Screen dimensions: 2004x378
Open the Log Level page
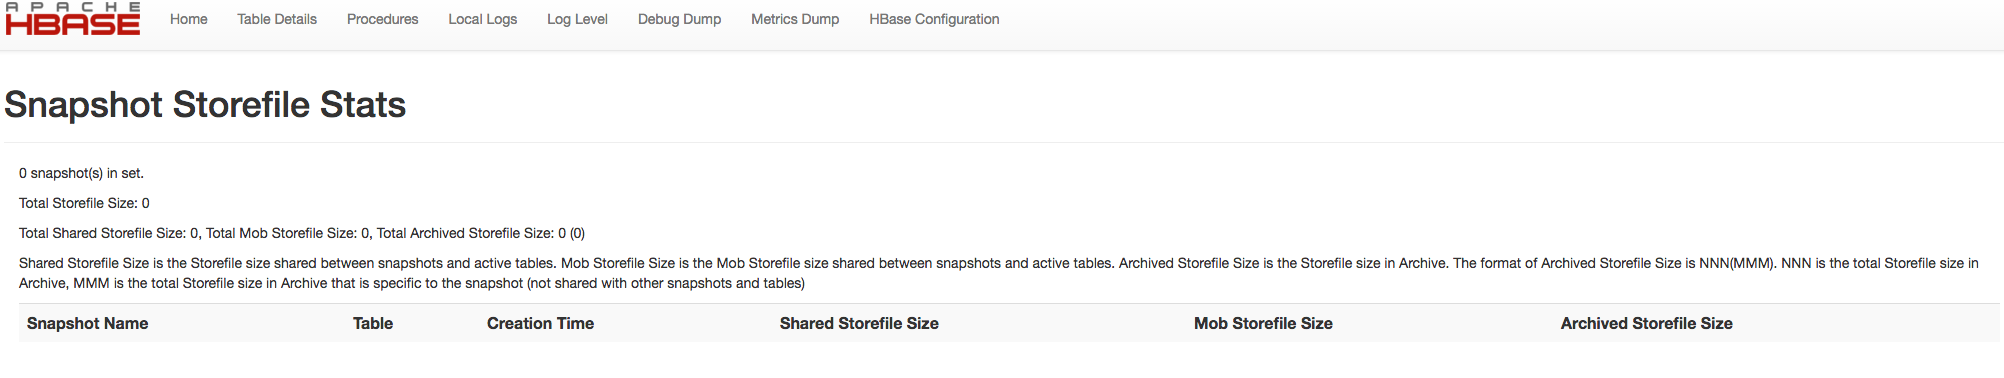coord(577,19)
